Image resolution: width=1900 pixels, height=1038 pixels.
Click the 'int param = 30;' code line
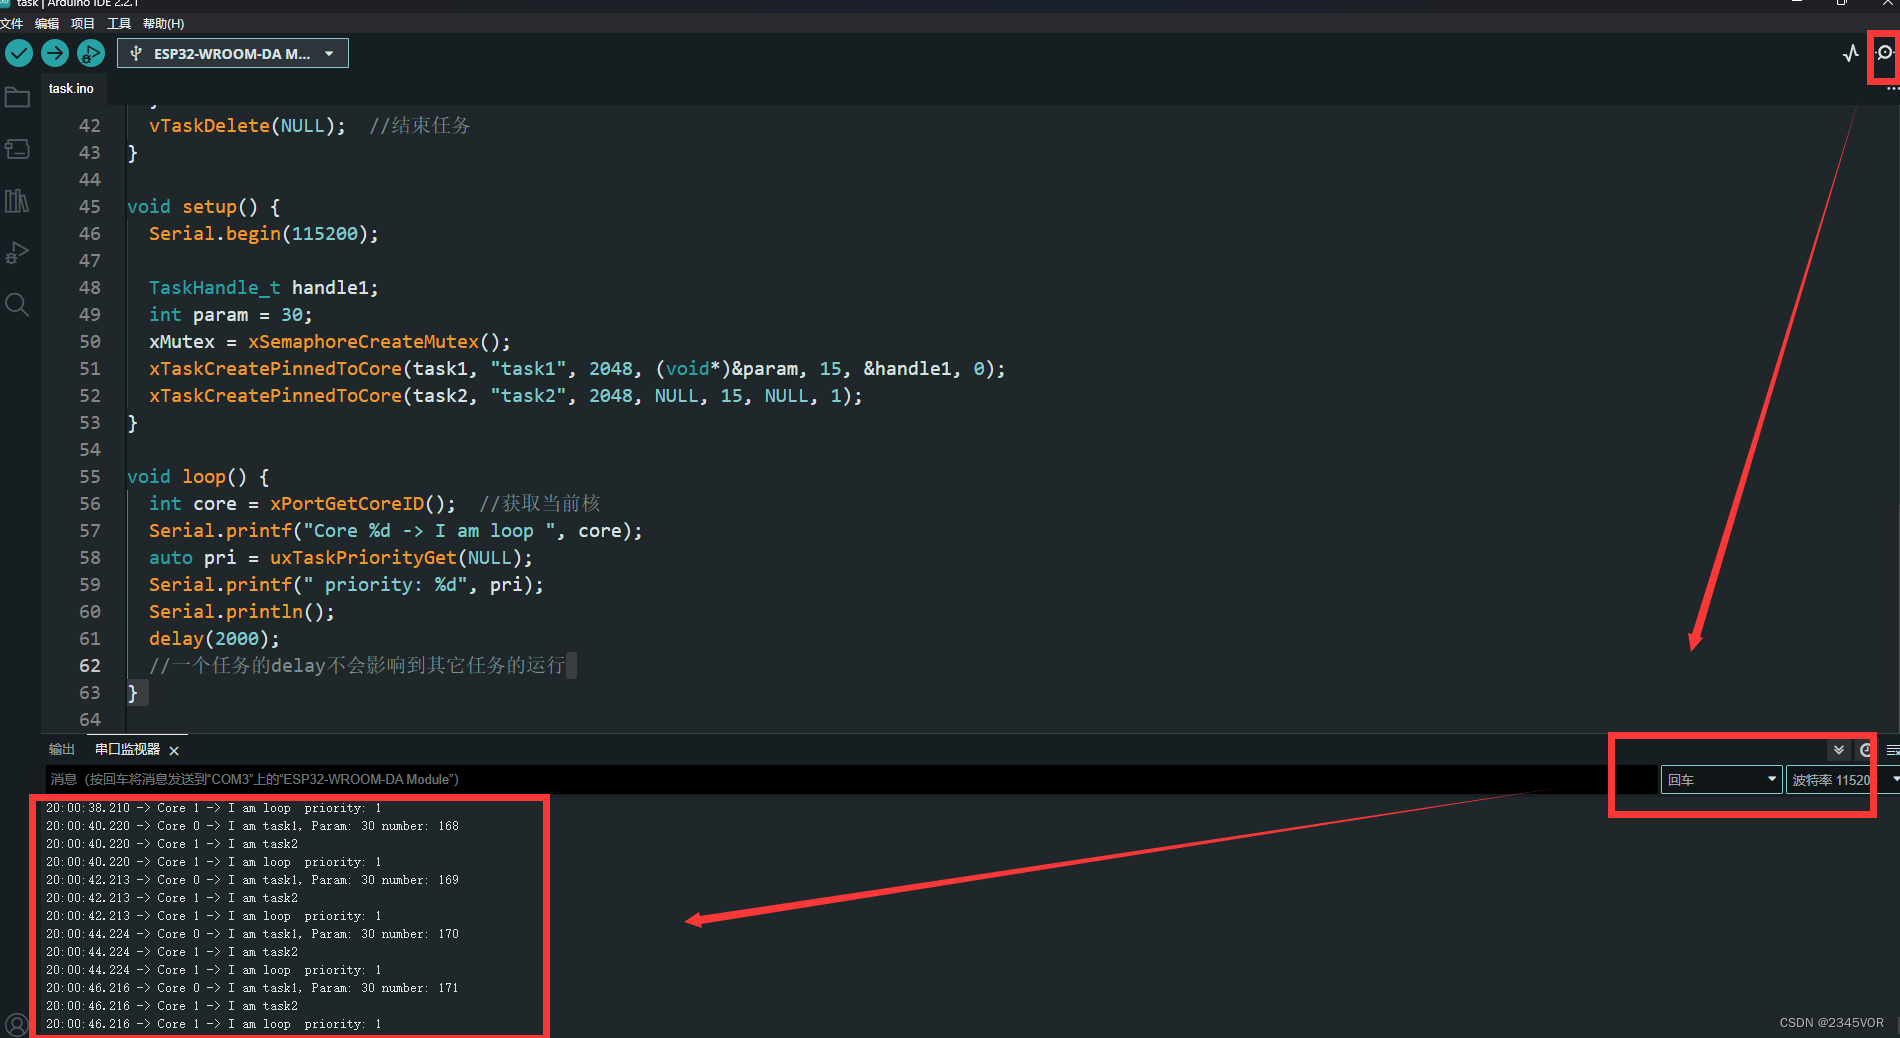click(x=231, y=315)
